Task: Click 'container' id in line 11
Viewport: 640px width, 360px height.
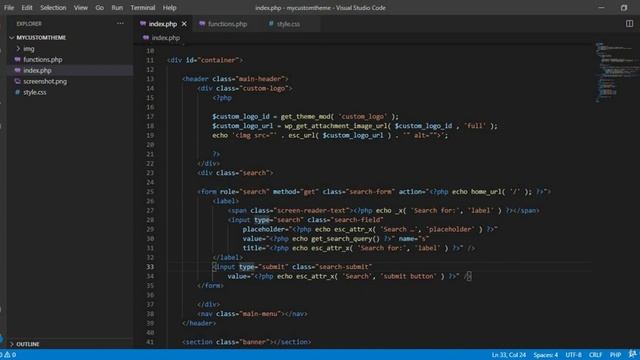Action: [x=218, y=60]
